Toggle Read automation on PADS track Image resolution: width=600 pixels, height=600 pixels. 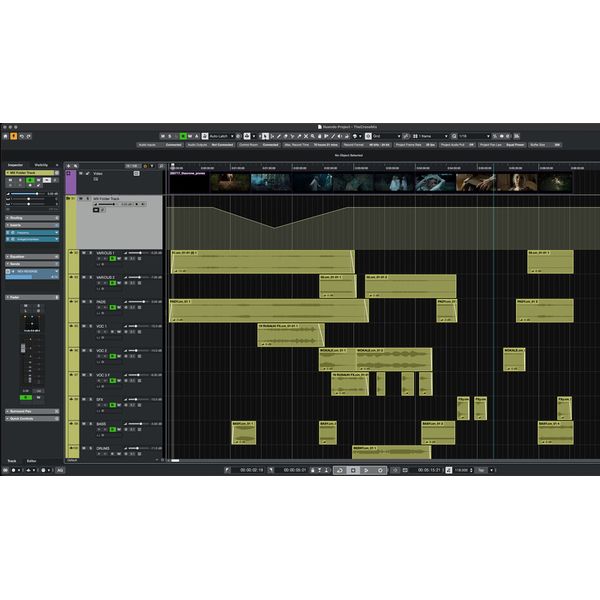(113, 308)
